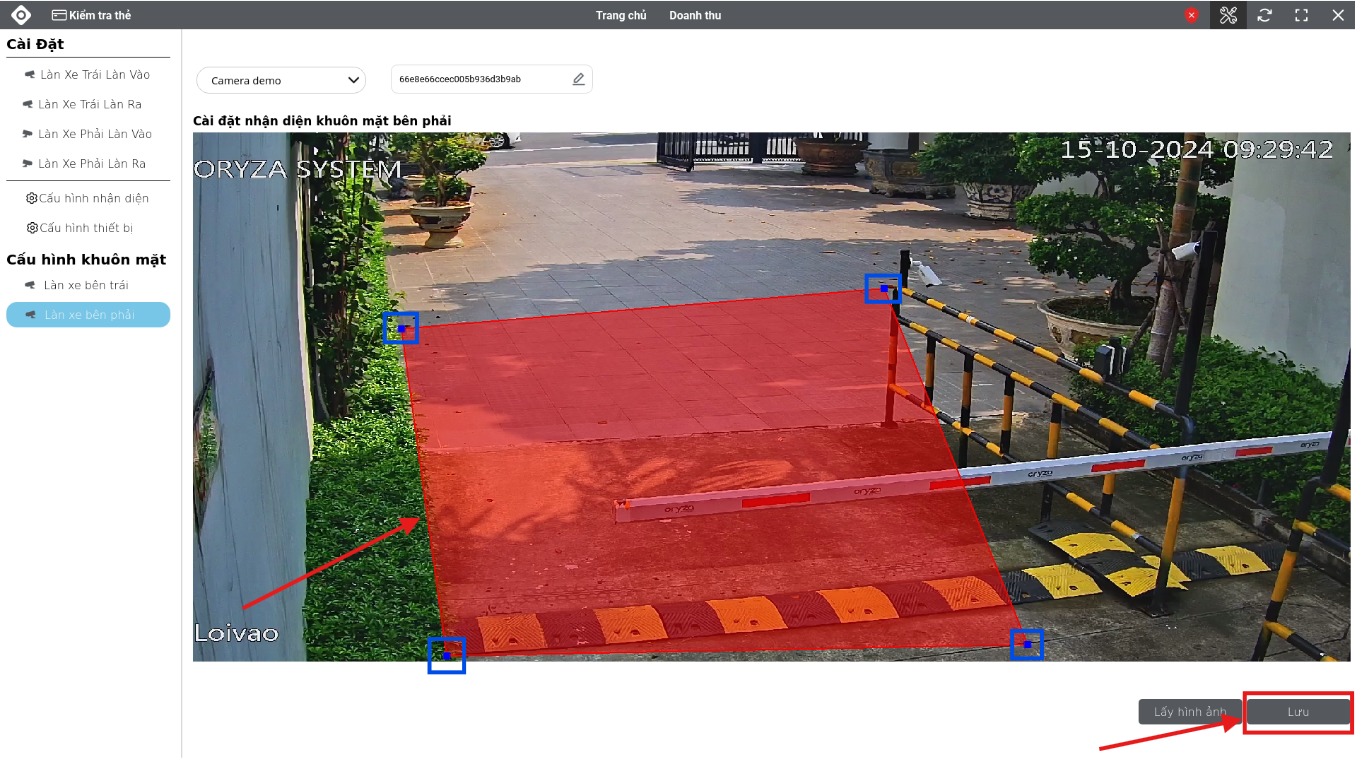Click the refresh arrows icon

pos(1265,15)
